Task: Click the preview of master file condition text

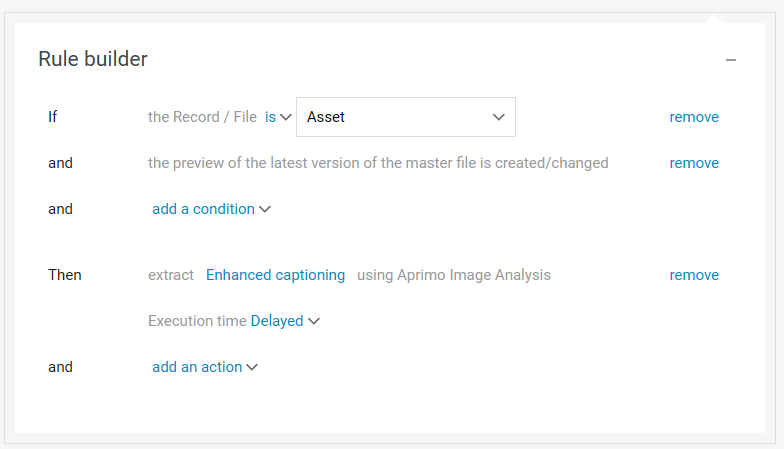Action: pos(378,163)
